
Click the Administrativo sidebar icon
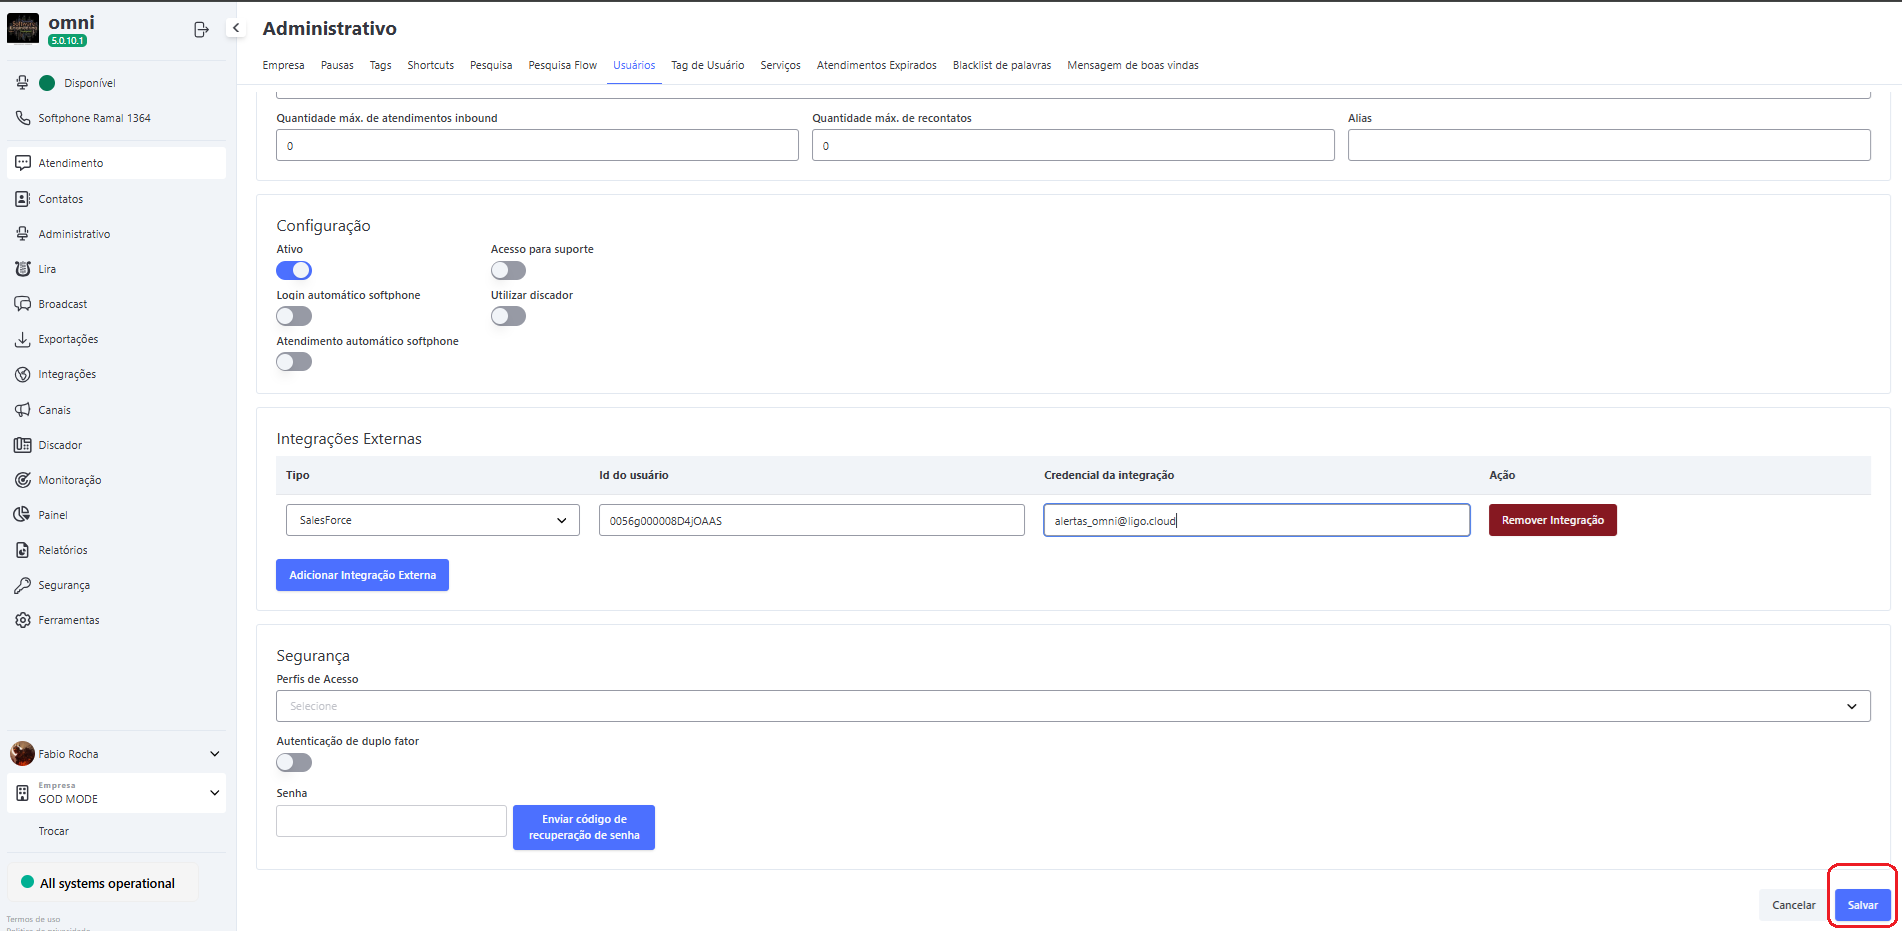tap(23, 234)
